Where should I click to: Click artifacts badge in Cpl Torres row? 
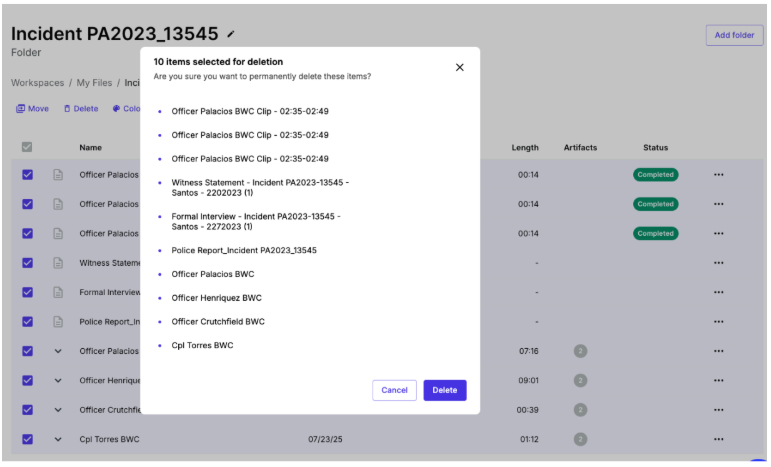pyautogui.click(x=580, y=439)
